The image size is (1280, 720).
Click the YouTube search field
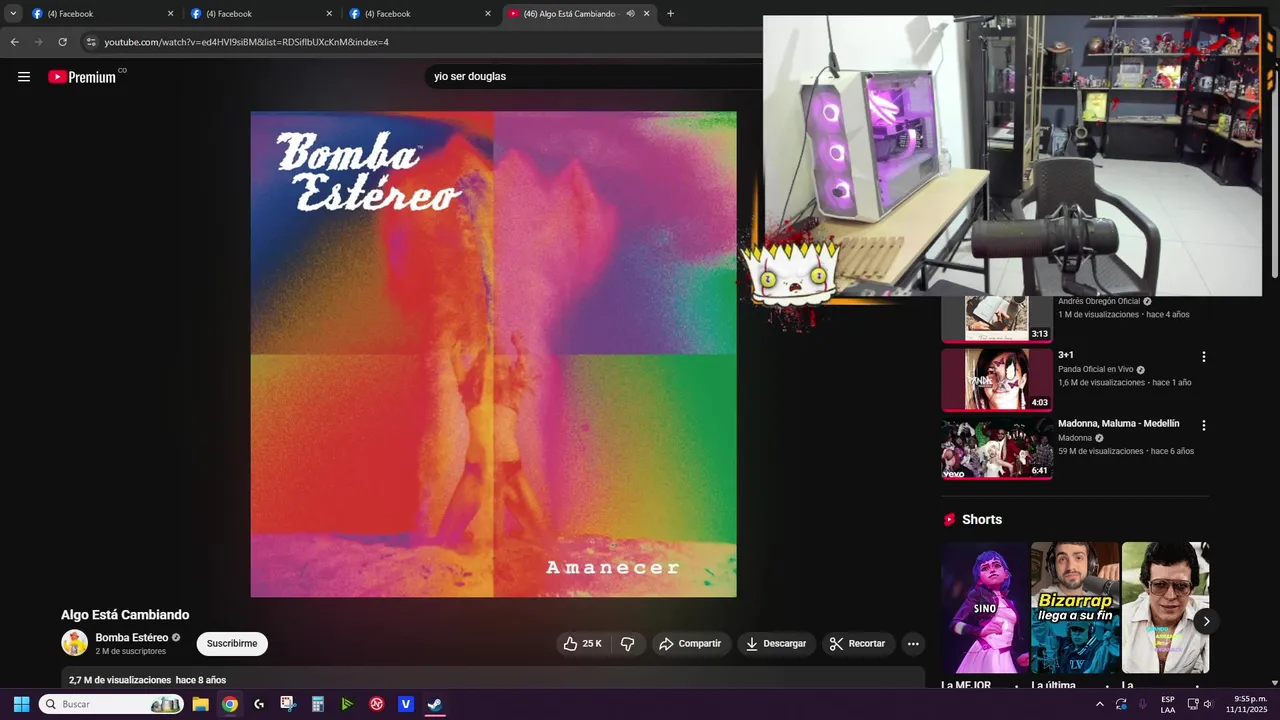point(595,76)
